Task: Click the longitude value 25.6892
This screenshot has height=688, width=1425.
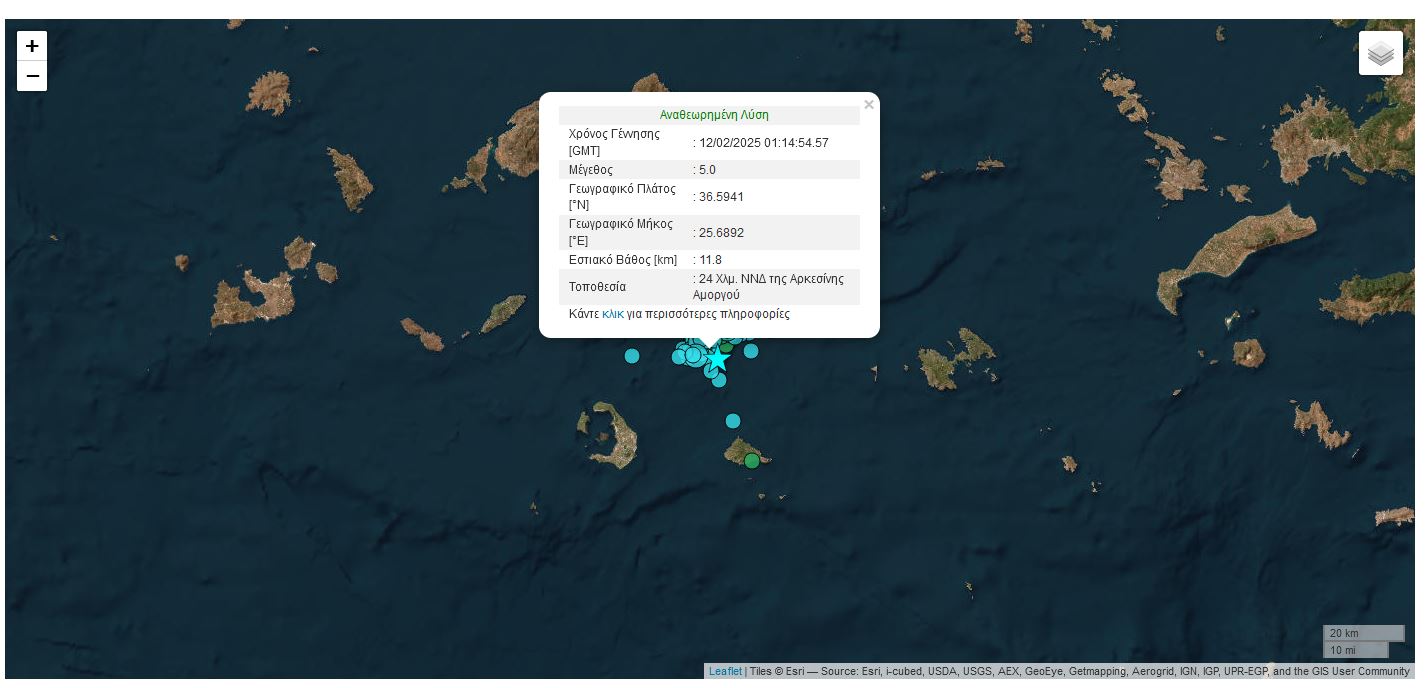Action: [721, 233]
